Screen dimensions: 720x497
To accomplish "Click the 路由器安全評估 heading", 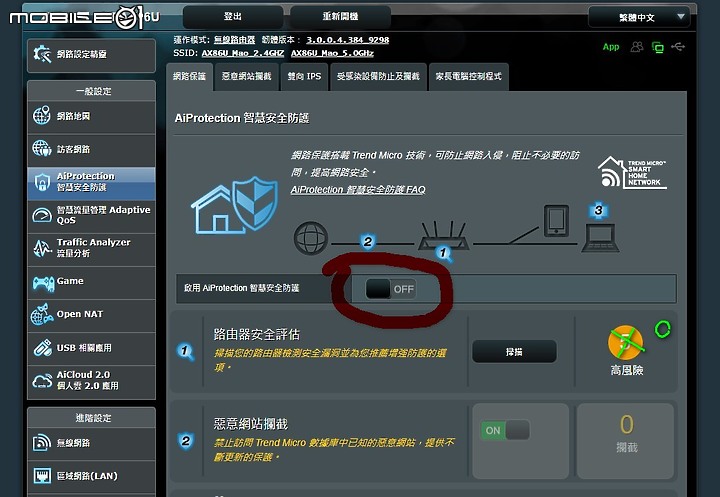I will [x=256, y=334].
